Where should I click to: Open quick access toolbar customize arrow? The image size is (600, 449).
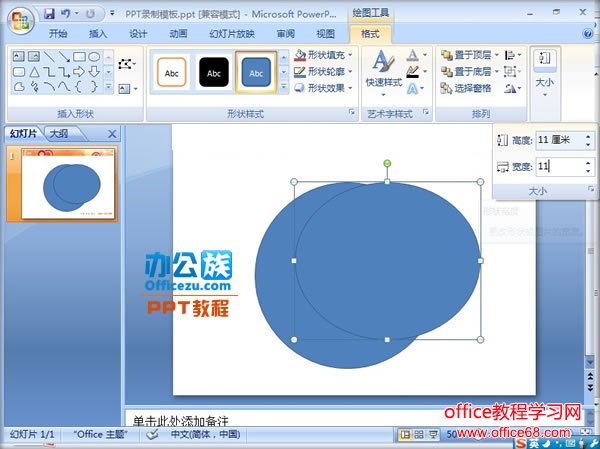click(112, 13)
